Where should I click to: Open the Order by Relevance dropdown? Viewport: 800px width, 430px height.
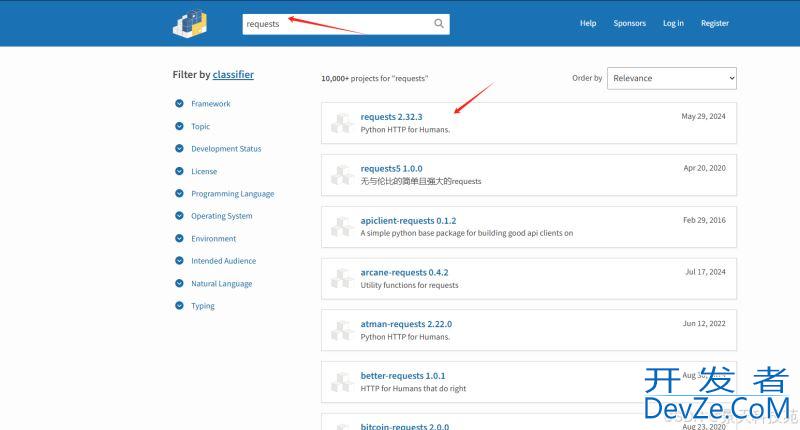pos(672,78)
